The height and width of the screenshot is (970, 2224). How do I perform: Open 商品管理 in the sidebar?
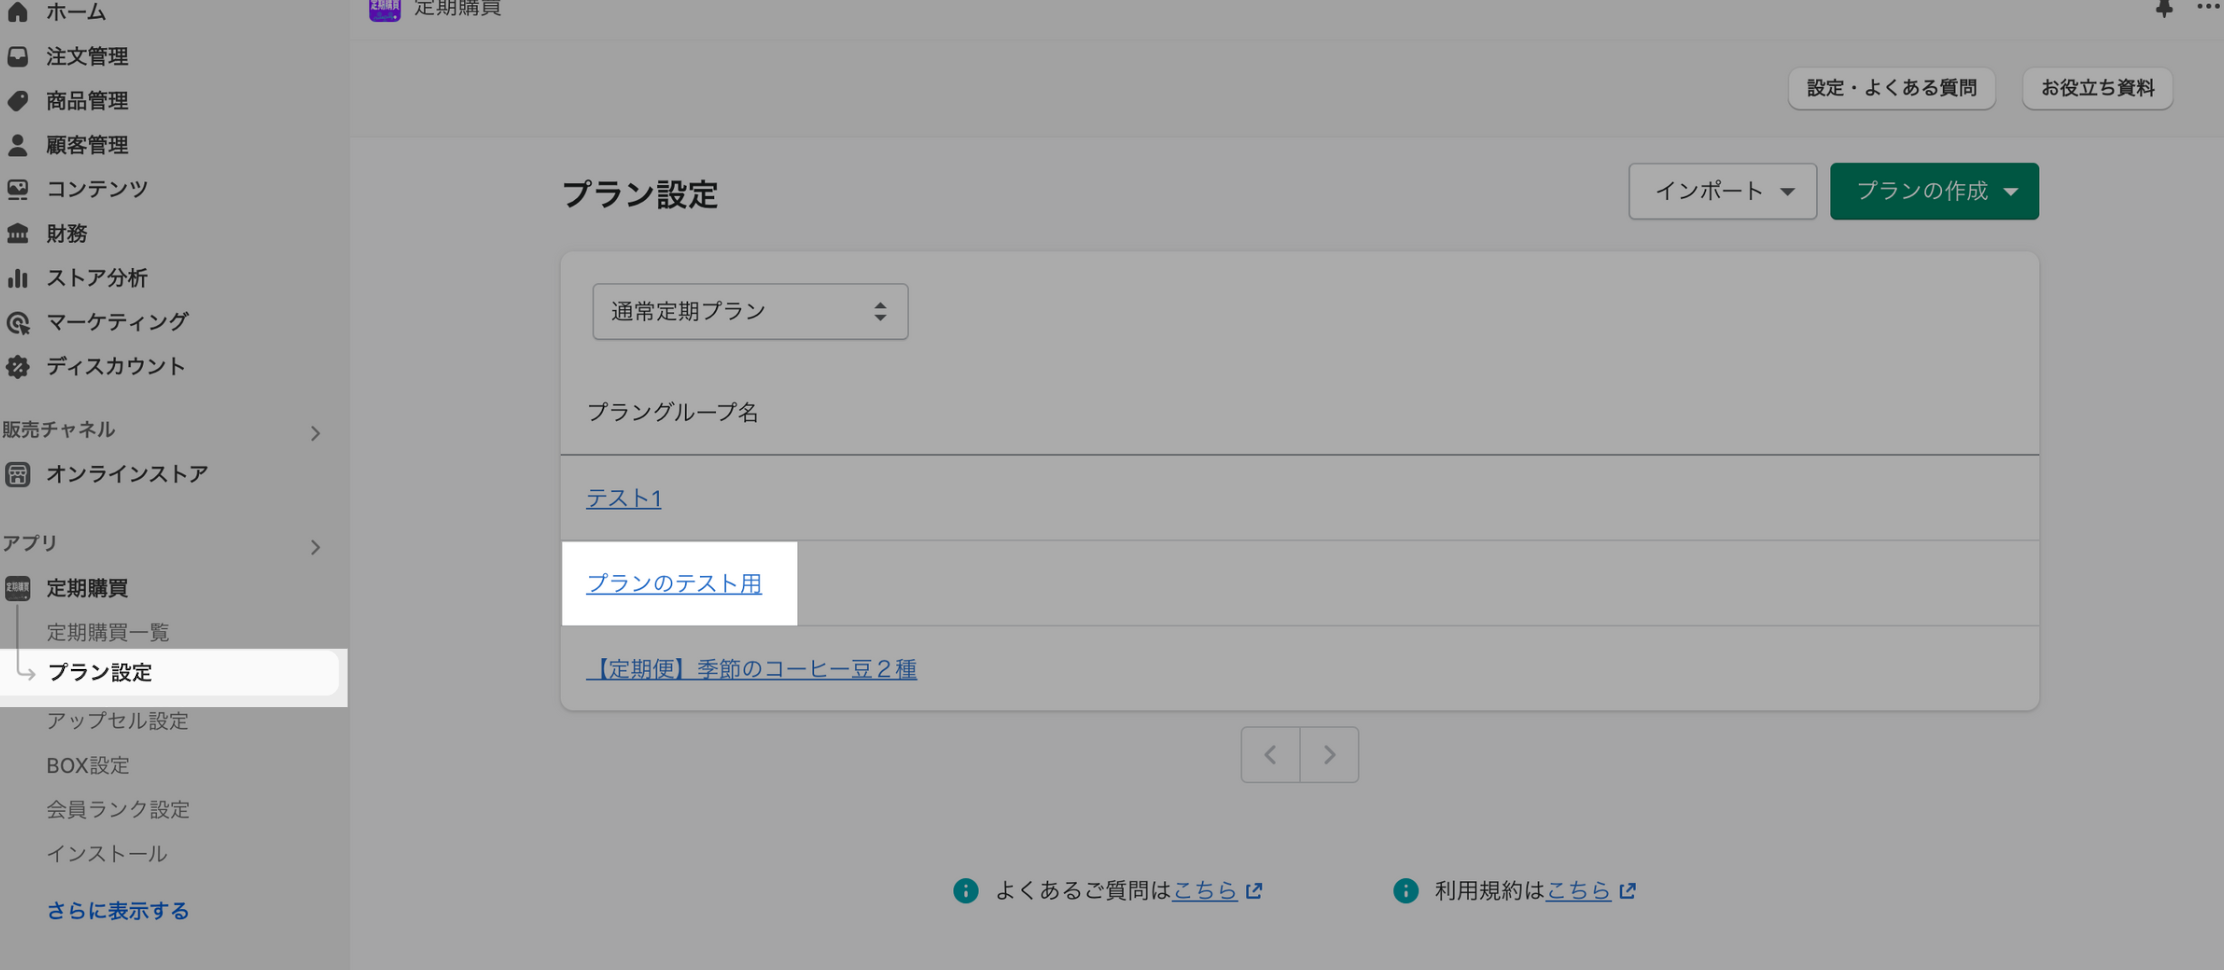(87, 101)
